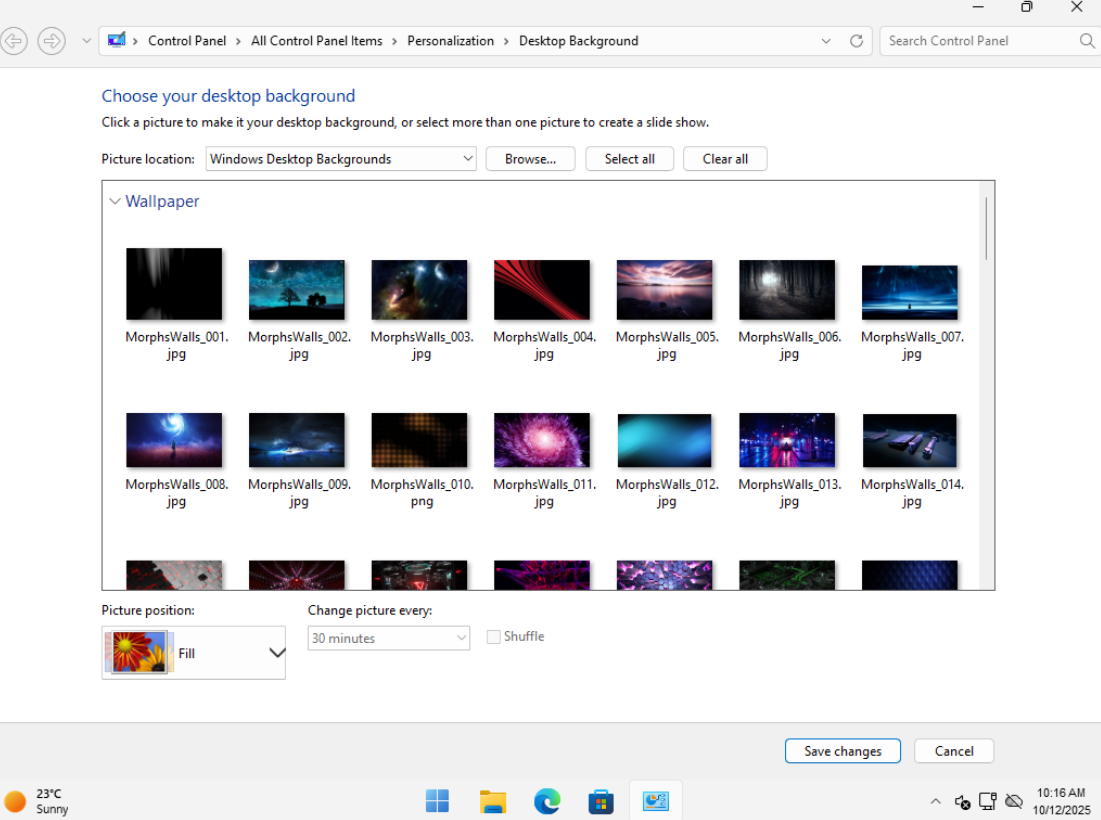Screen dimensions: 1101x820
Task: Launch File Explorer from taskbar
Action: point(492,801)
